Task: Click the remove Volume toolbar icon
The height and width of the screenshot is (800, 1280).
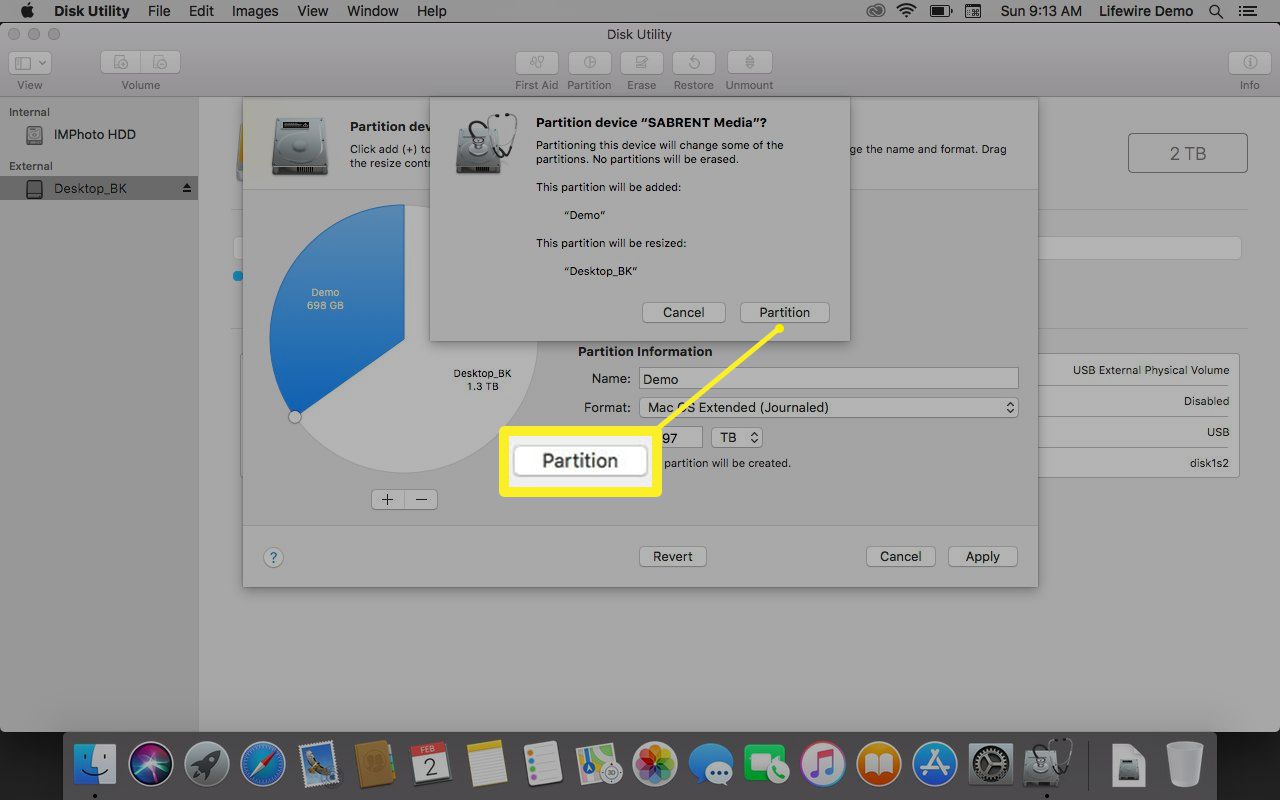Action: [161, 62]
